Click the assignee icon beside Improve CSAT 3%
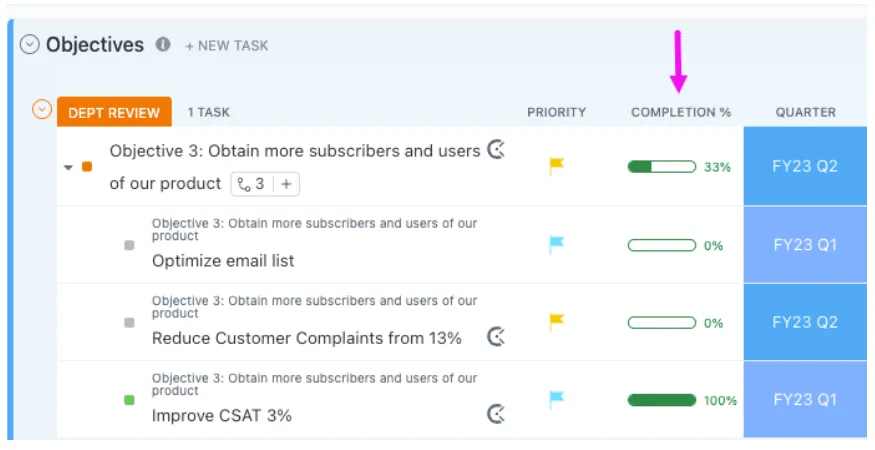Screen dimensions: 875x450 click(496, 414)
